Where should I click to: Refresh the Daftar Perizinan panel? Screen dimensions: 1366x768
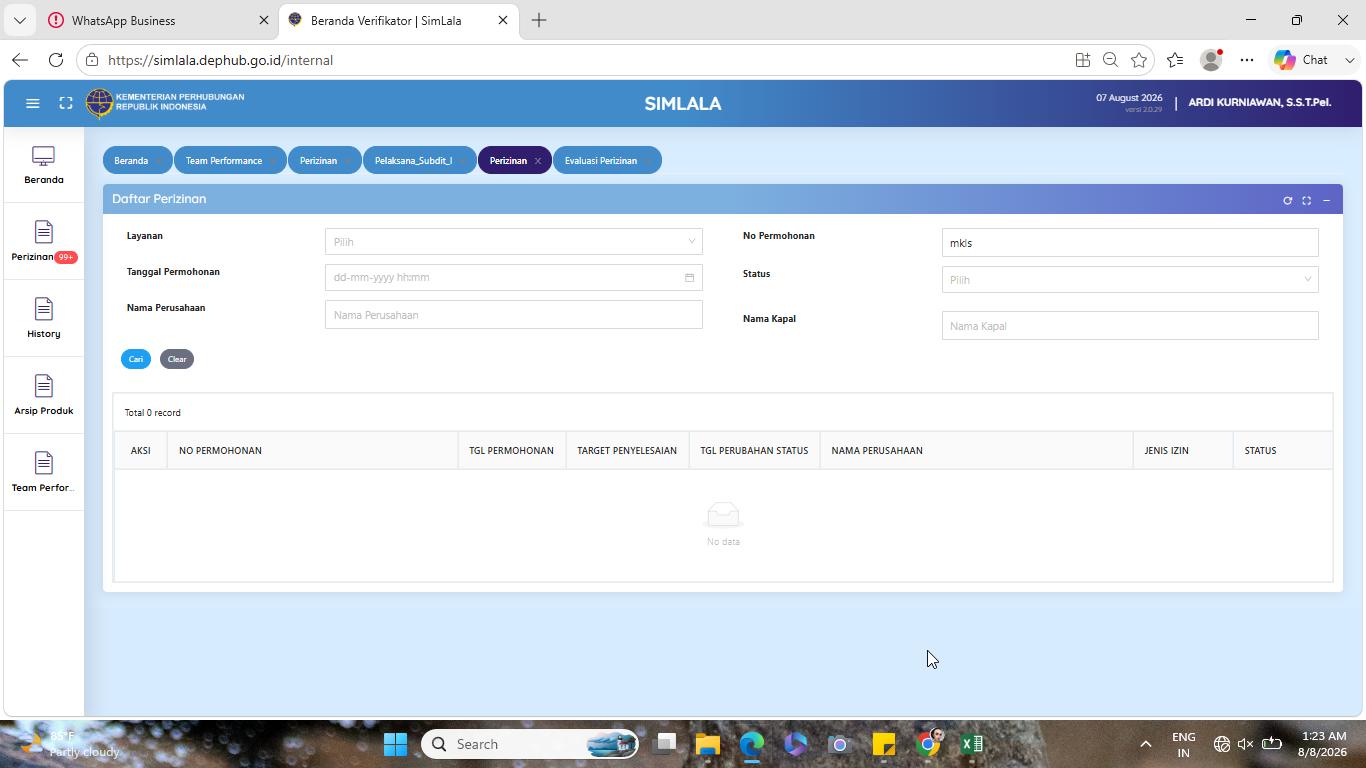[1287, 200]
